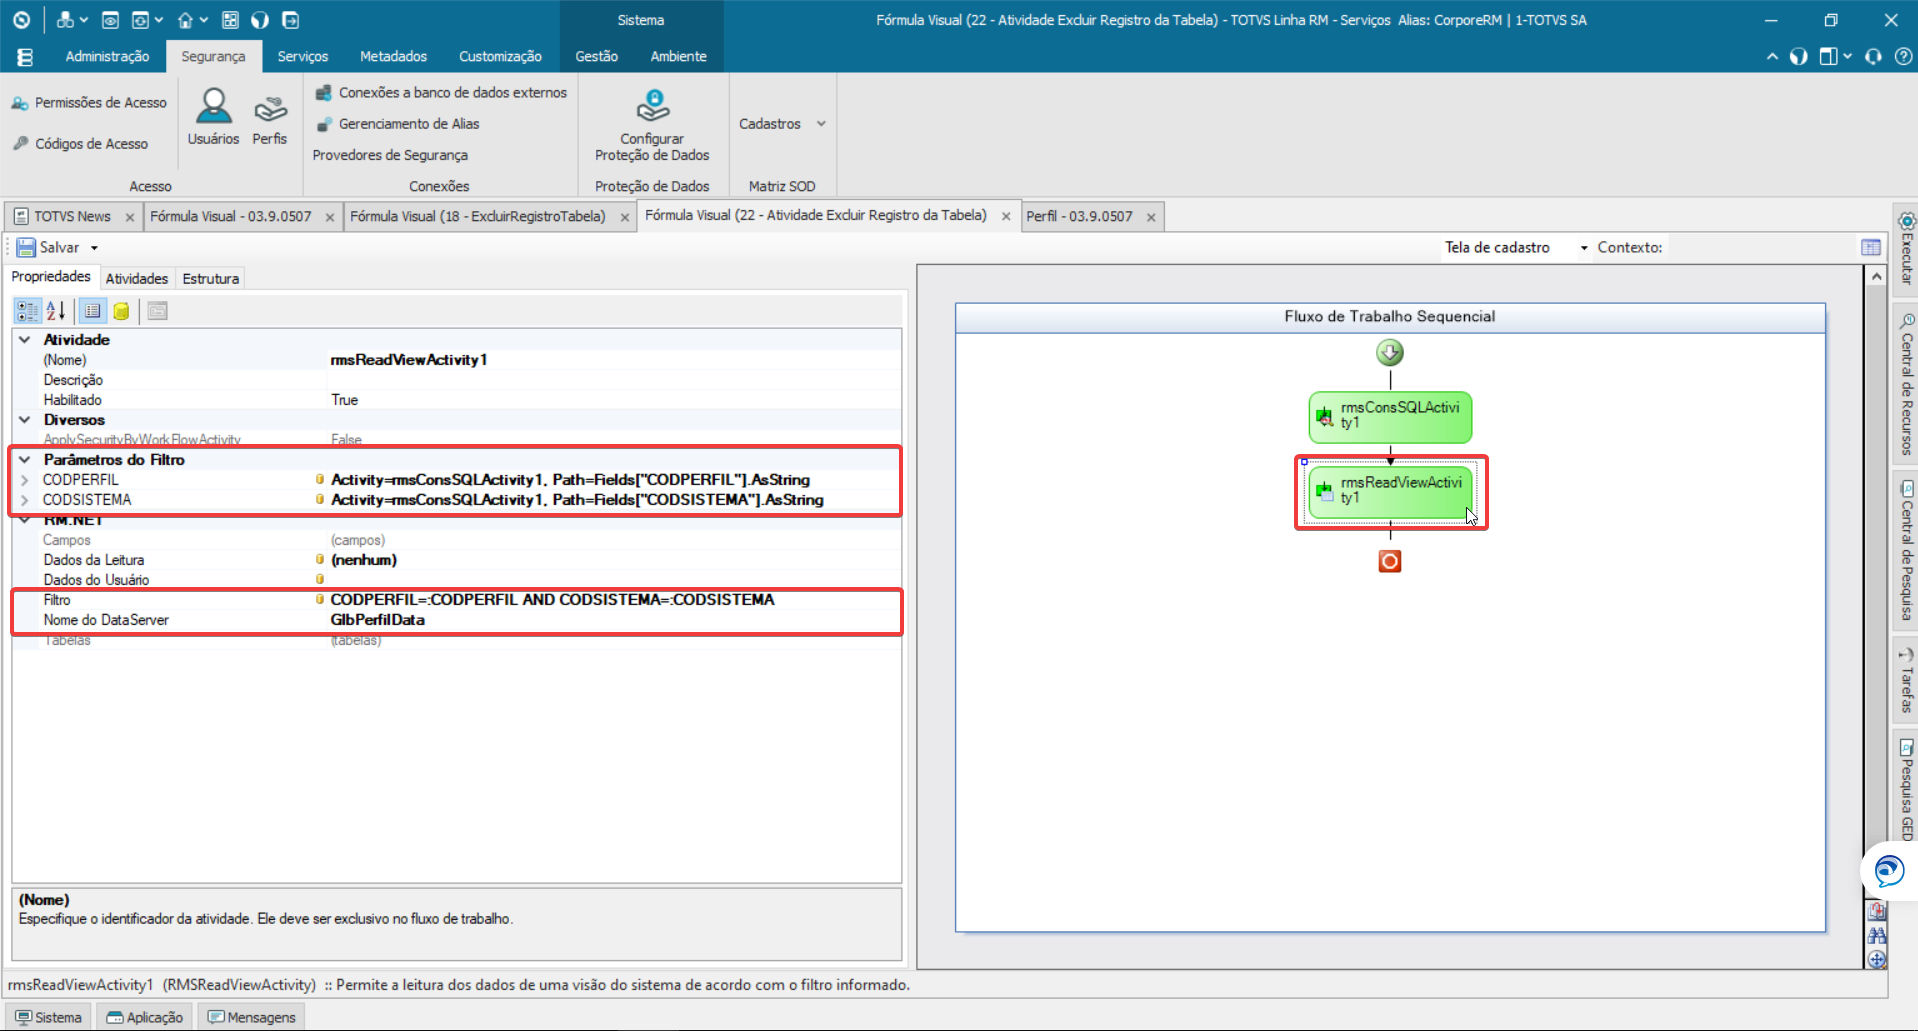Image resolution: width=1918 pixels, height=1031 pixels.
Task: Switch to the Estrutura tab
Action: coord(210,279)
